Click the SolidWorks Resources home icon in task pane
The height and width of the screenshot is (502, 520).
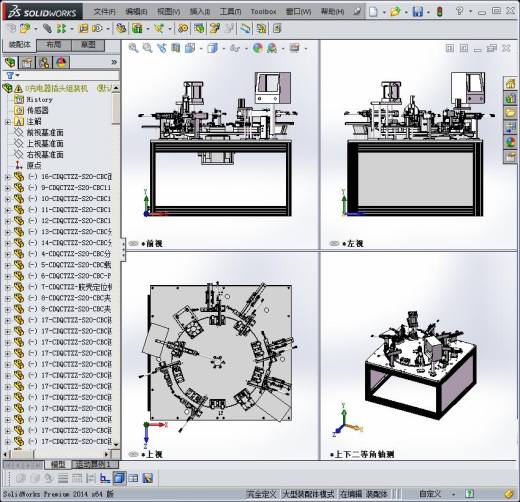(510, 83)
